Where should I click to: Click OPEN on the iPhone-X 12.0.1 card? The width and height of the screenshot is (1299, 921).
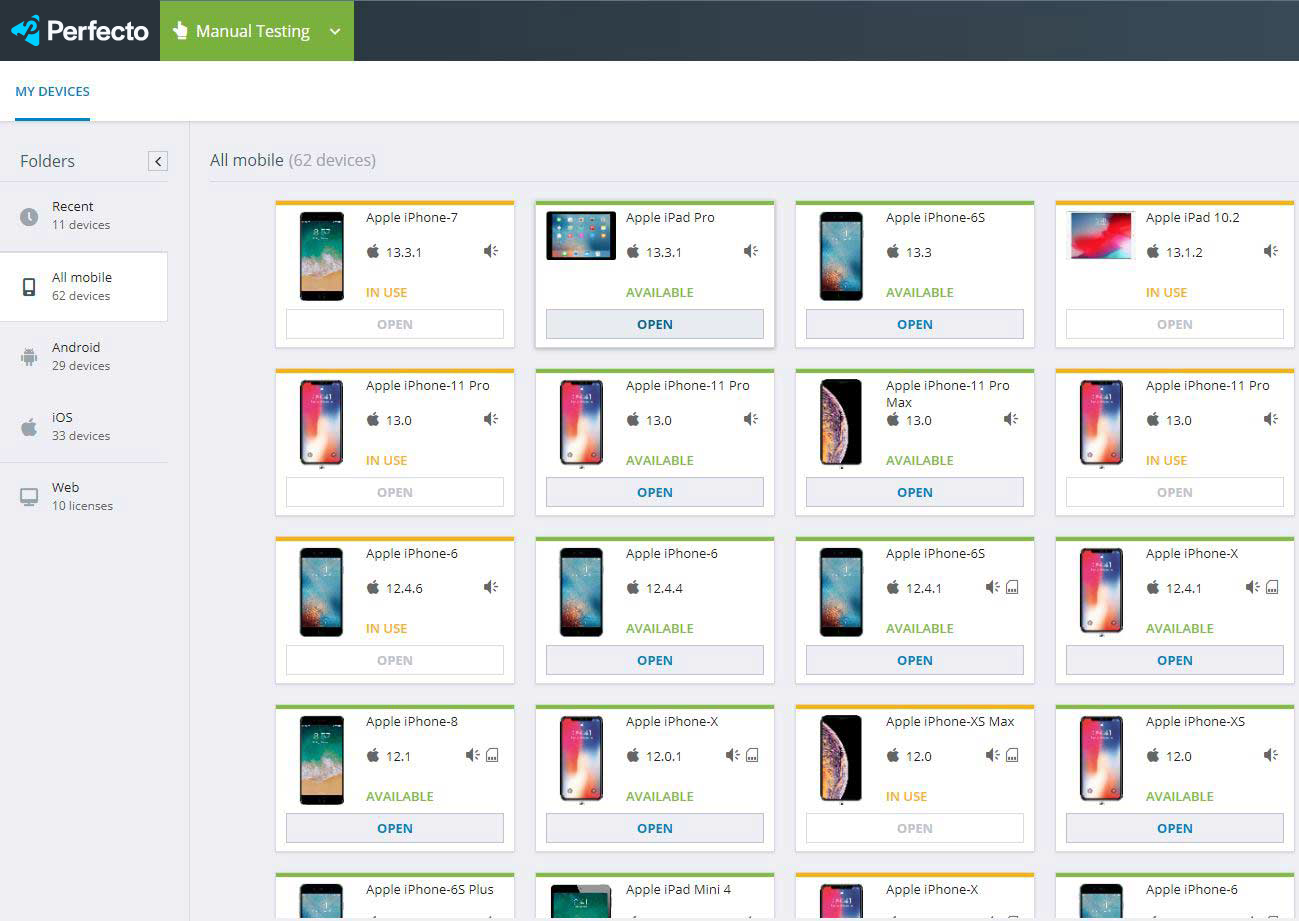coord(655,828)
